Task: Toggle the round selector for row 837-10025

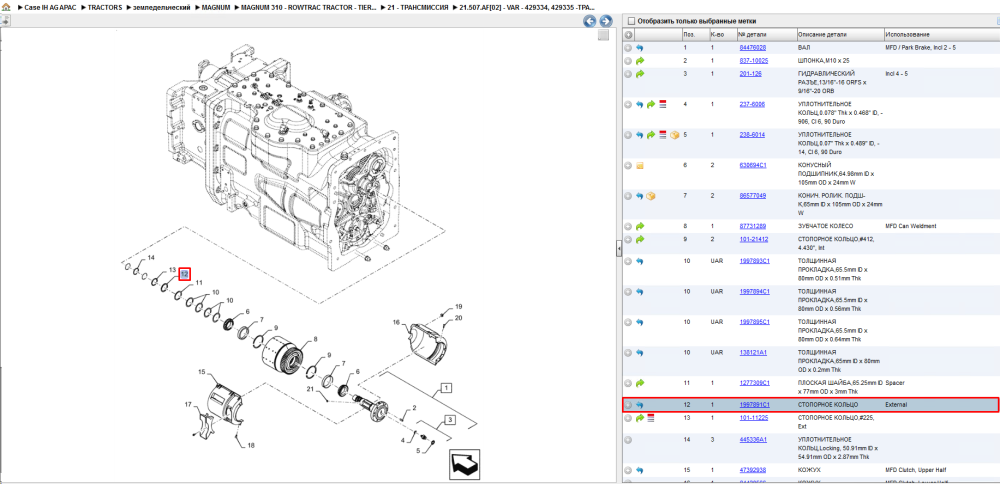Action: click(628, 61)
